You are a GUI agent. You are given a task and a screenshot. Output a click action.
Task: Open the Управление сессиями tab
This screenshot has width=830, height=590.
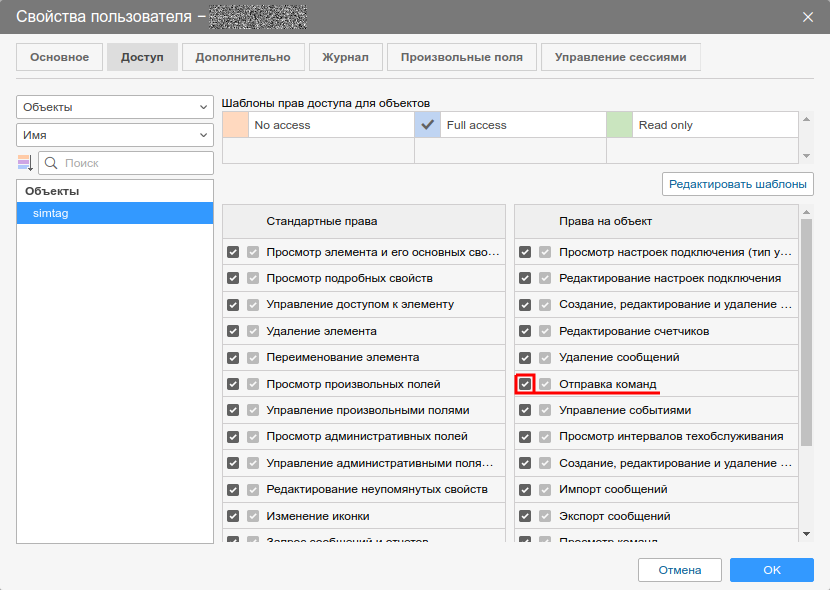point(620,57)
